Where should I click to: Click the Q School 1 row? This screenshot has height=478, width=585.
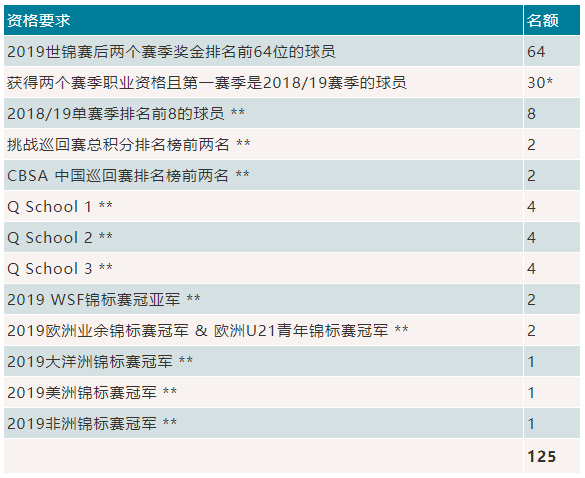click(x=292, y=206)
